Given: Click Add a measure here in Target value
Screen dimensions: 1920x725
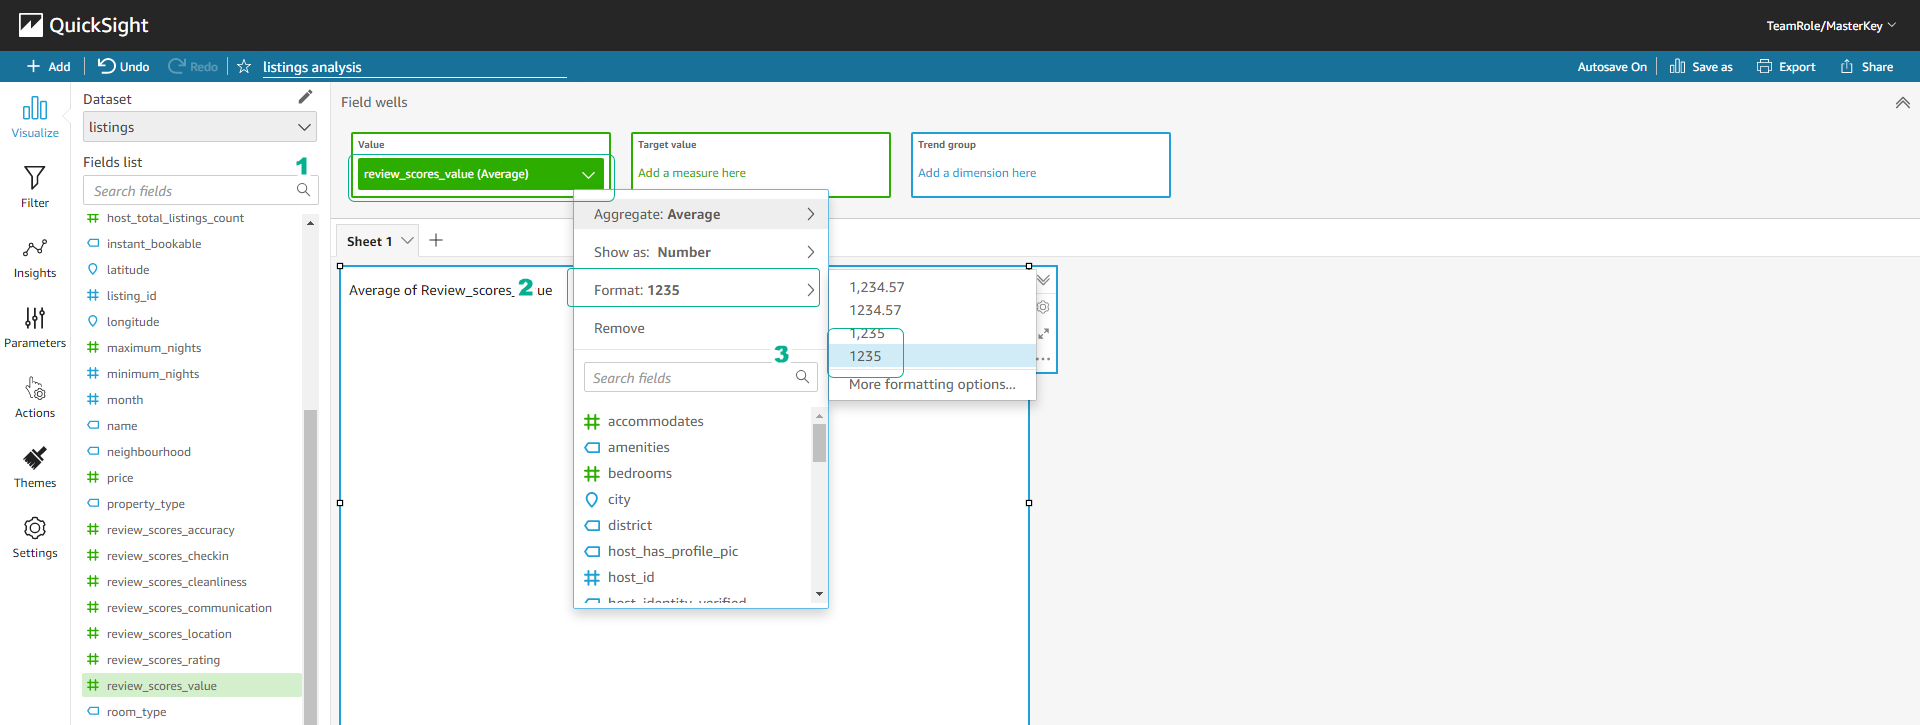Looking at the screenshot, I should 692,173.
